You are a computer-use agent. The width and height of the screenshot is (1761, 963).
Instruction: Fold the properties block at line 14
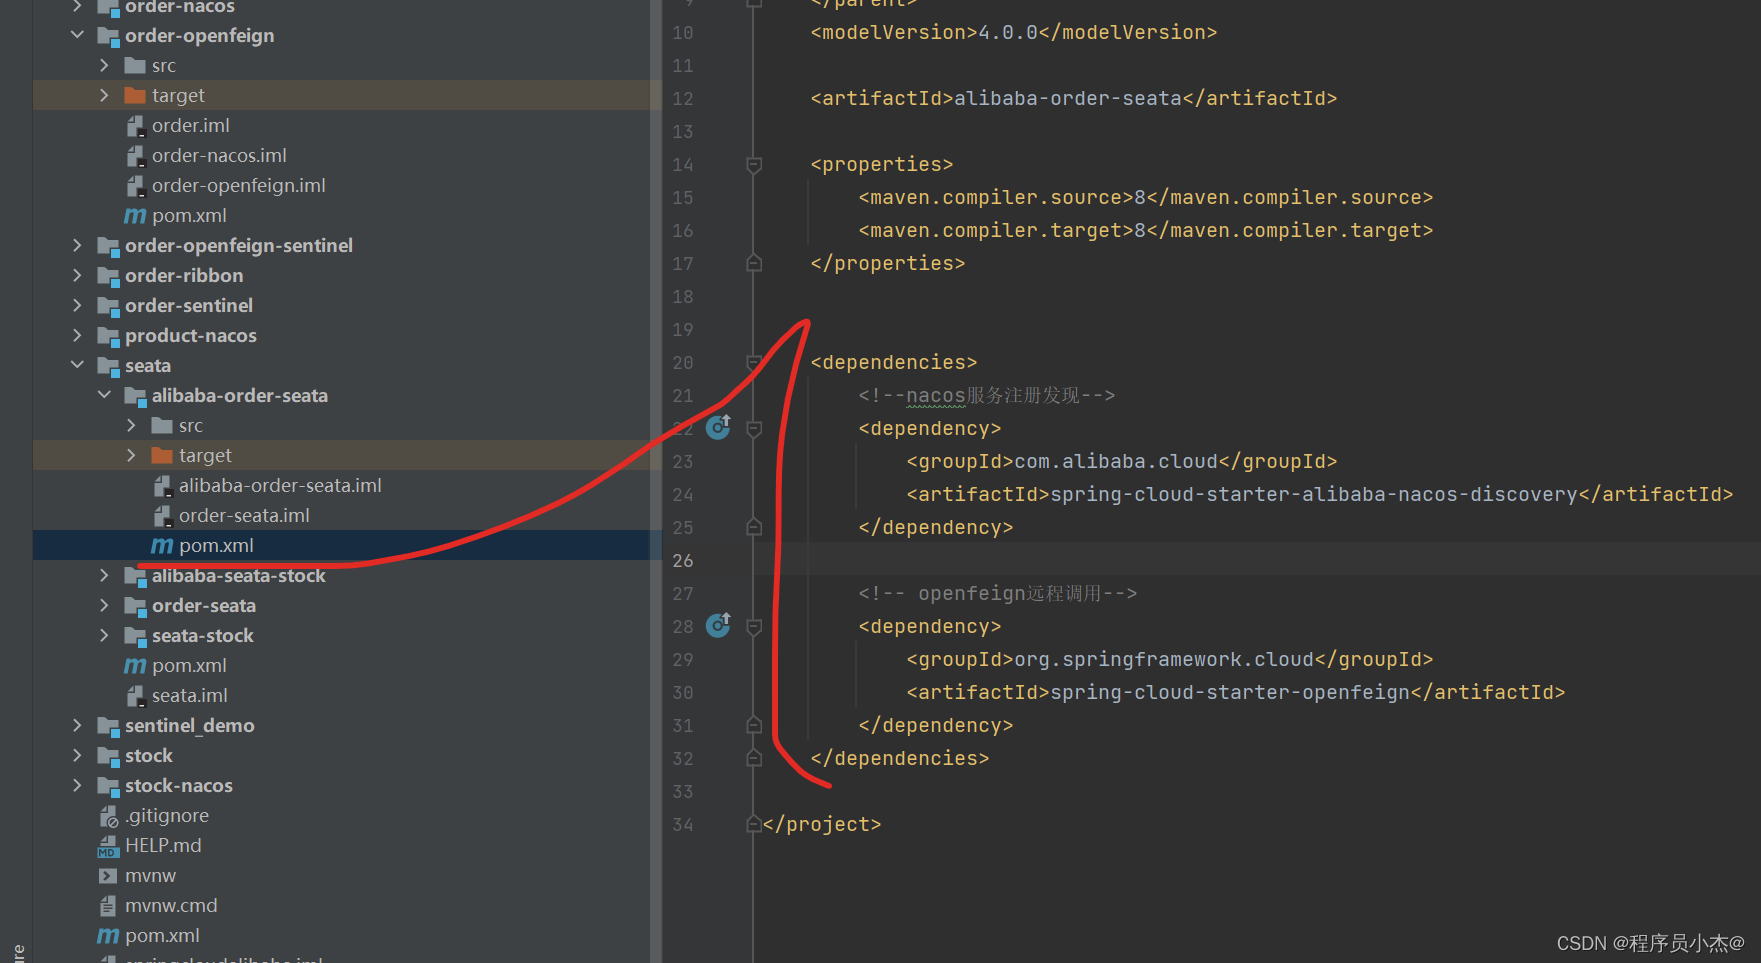coord(755,164)
